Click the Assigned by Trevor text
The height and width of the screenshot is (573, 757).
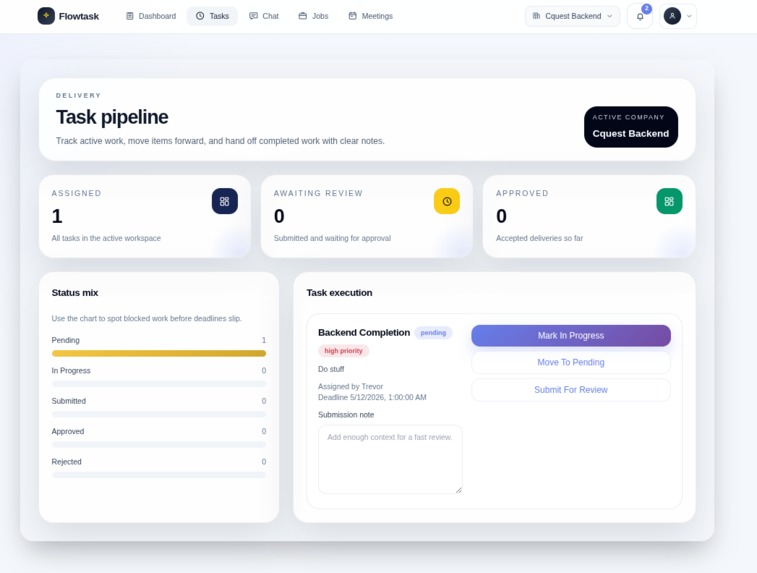(350, 387)
